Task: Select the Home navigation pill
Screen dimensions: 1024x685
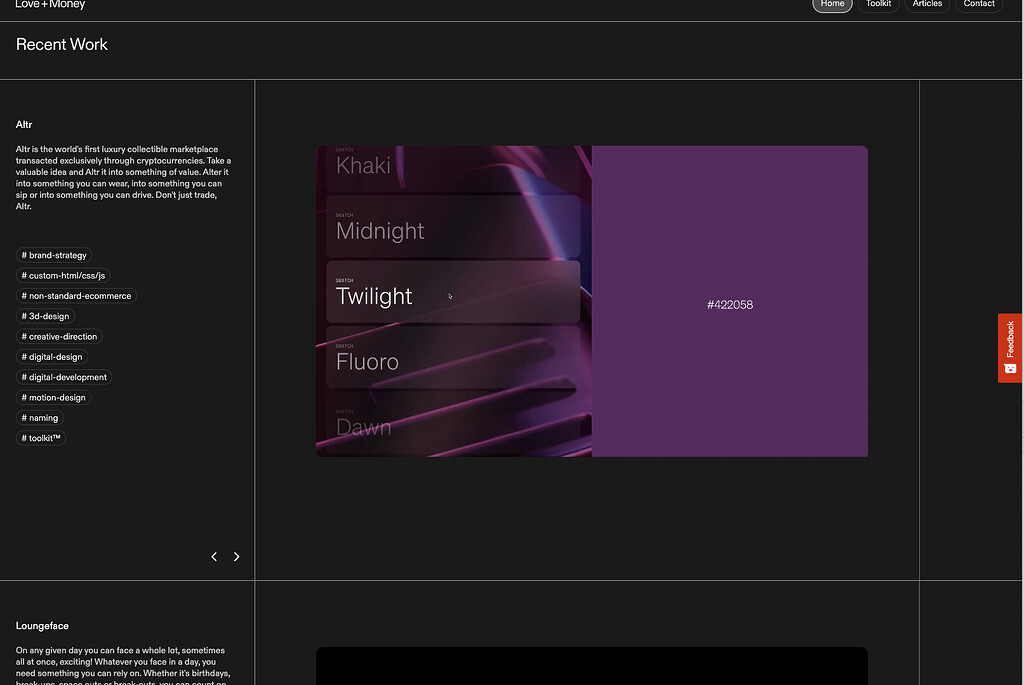Action: [832, 4]
